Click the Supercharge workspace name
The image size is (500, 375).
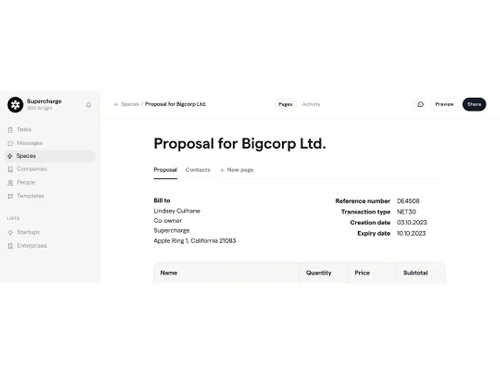(44, 101)
